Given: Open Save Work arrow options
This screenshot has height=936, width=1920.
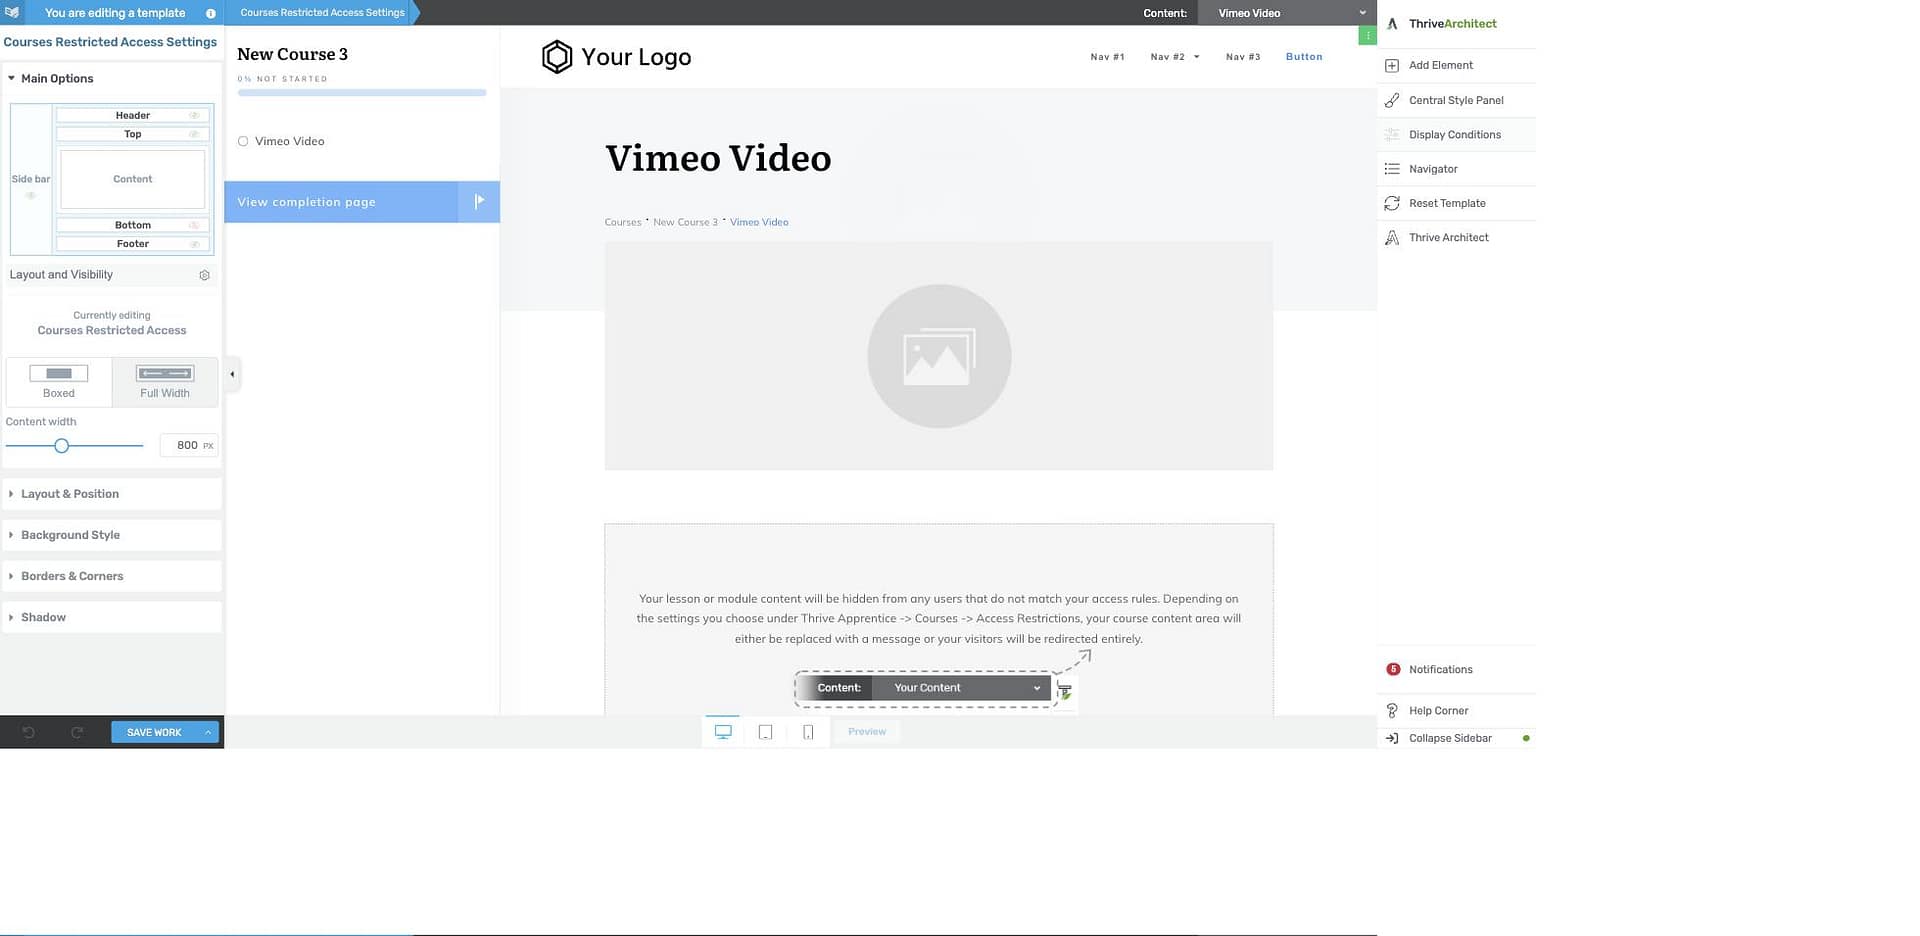Looking at the screenshot, I should point(208,732).
